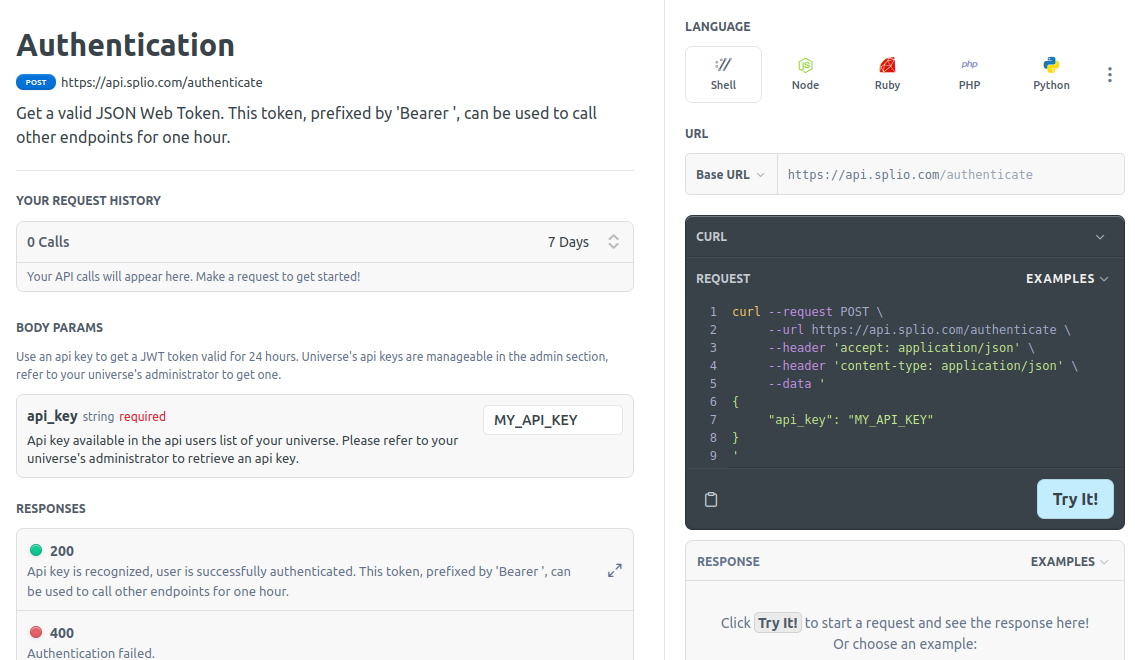Open more languages three-dot menu
Screen dimensions: 1135x660
click(x=1109, y=75)
